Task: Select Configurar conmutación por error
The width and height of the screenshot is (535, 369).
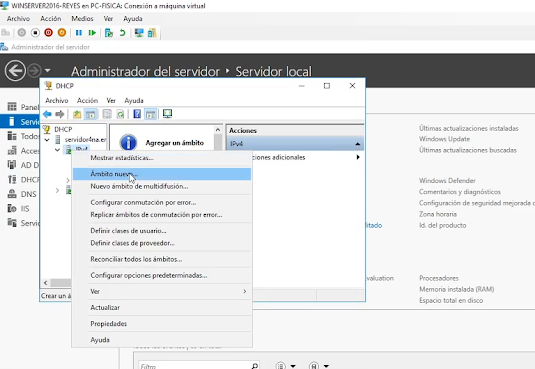Action: click(x=162, y=202)
